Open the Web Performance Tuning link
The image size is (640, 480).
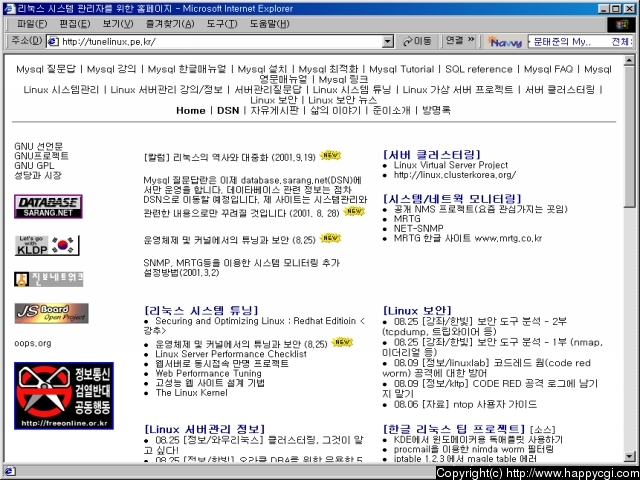pos(208,373)
